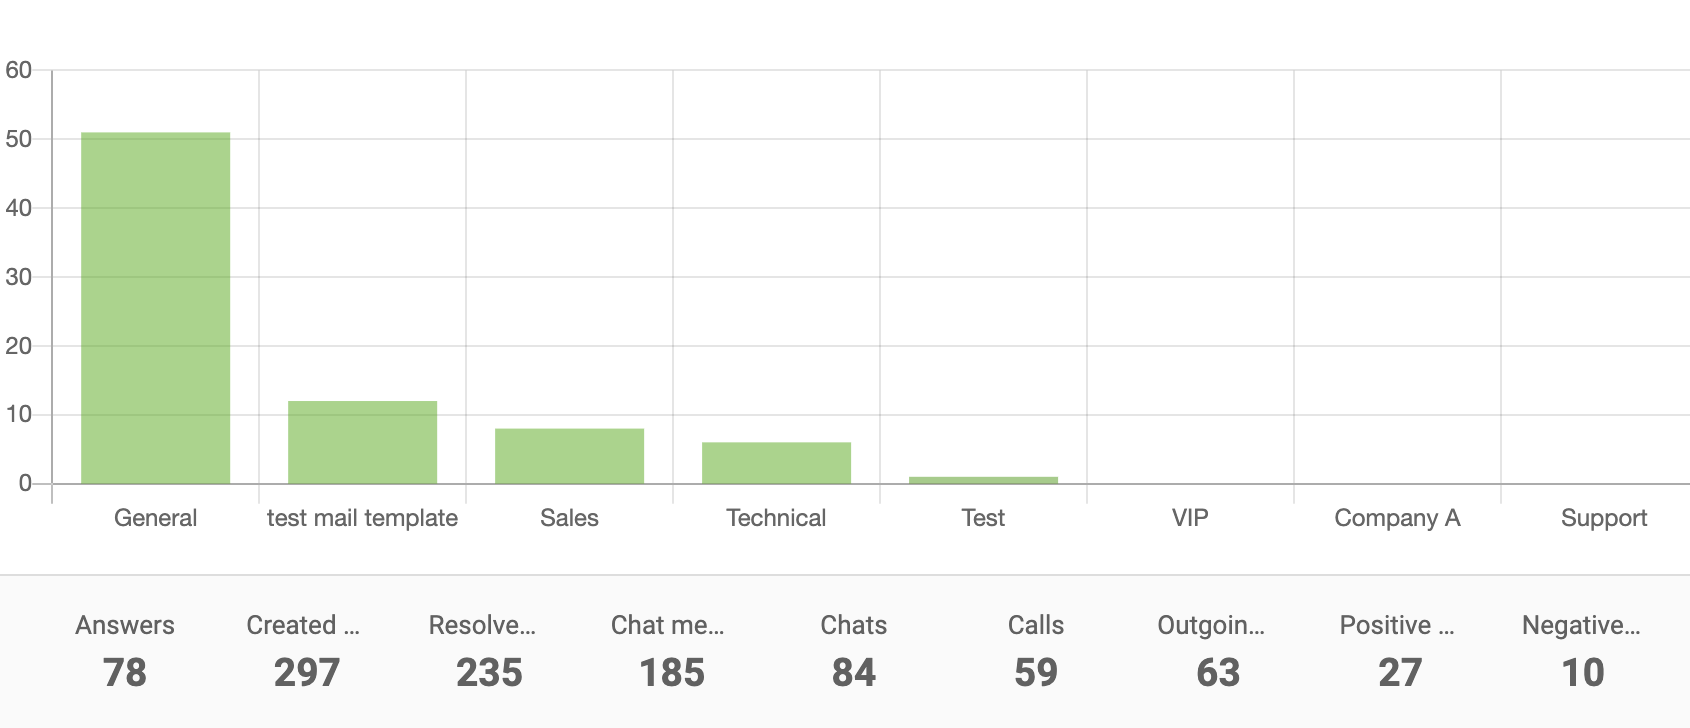Select the Resolved stat showing 235
The image size is (1690, 728).
point(489,651)
